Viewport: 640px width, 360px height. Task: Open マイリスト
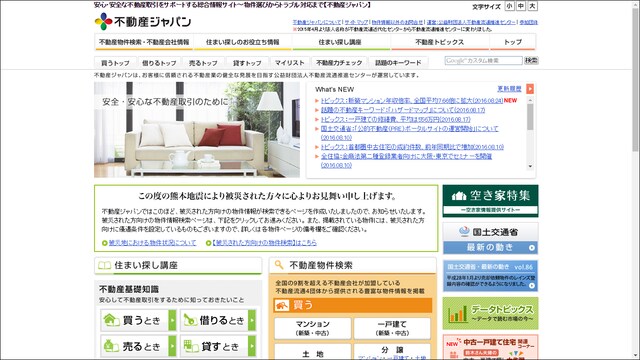[289, 63]
